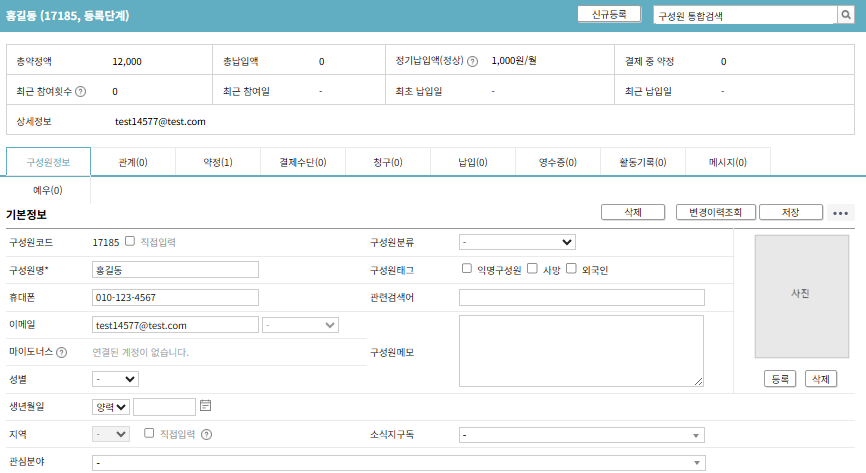Switch to the 관계(0) tab
This screenshot has width=866, height=473.
[x=133, y=162]
